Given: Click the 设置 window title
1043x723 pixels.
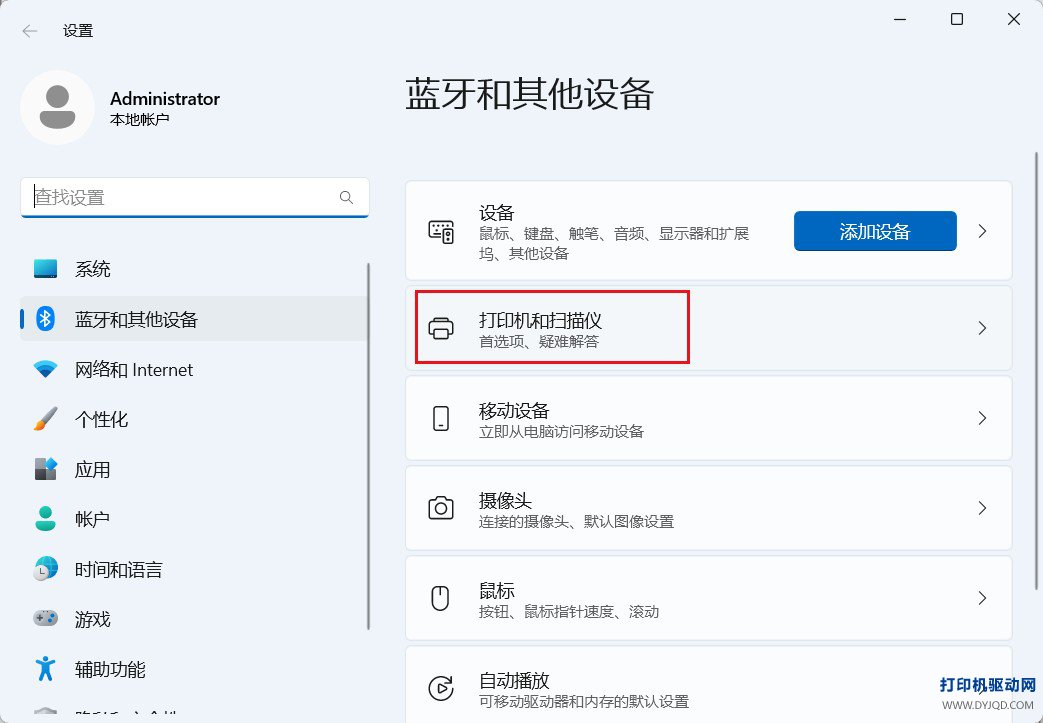Looking at the screenshot, I should pos(78,31).
